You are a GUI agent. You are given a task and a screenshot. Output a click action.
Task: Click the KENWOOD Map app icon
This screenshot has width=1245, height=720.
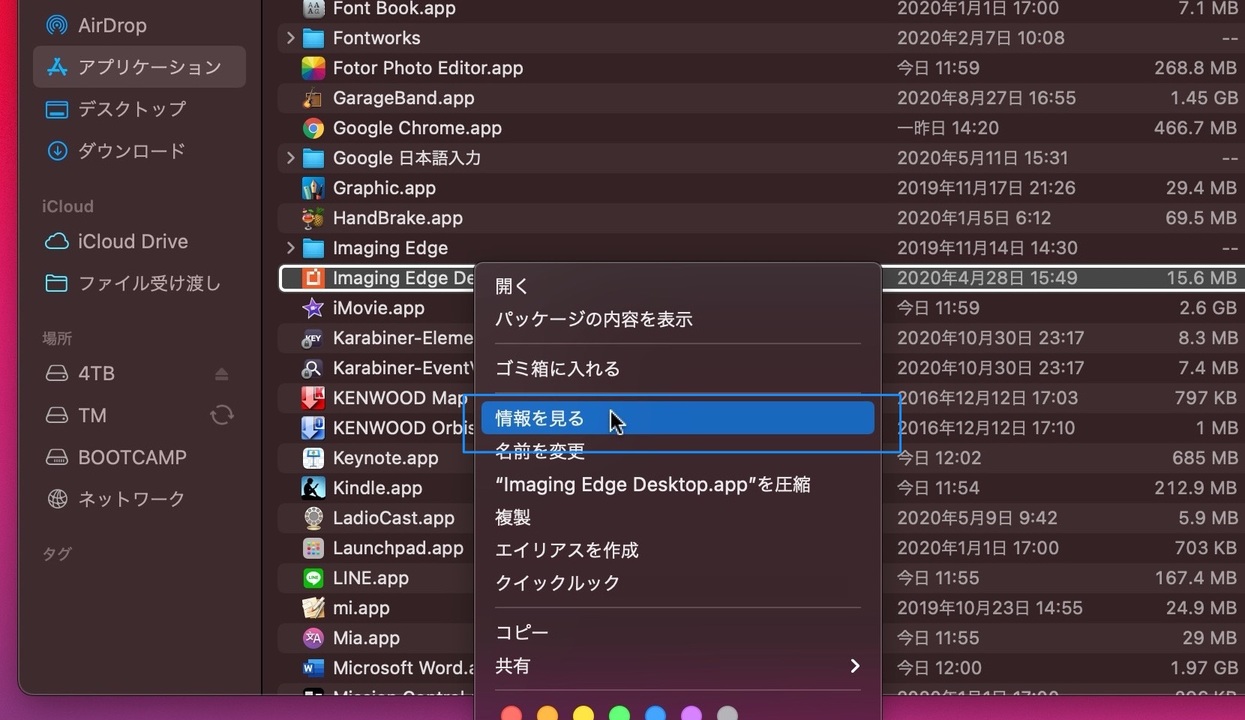[314, 398]
